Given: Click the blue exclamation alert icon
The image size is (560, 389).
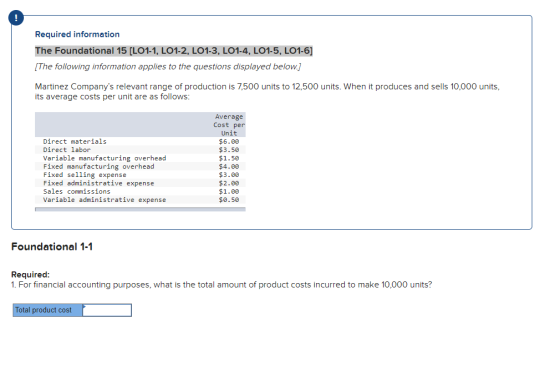Looking at the screenshot, I should (x=16, y=18).
